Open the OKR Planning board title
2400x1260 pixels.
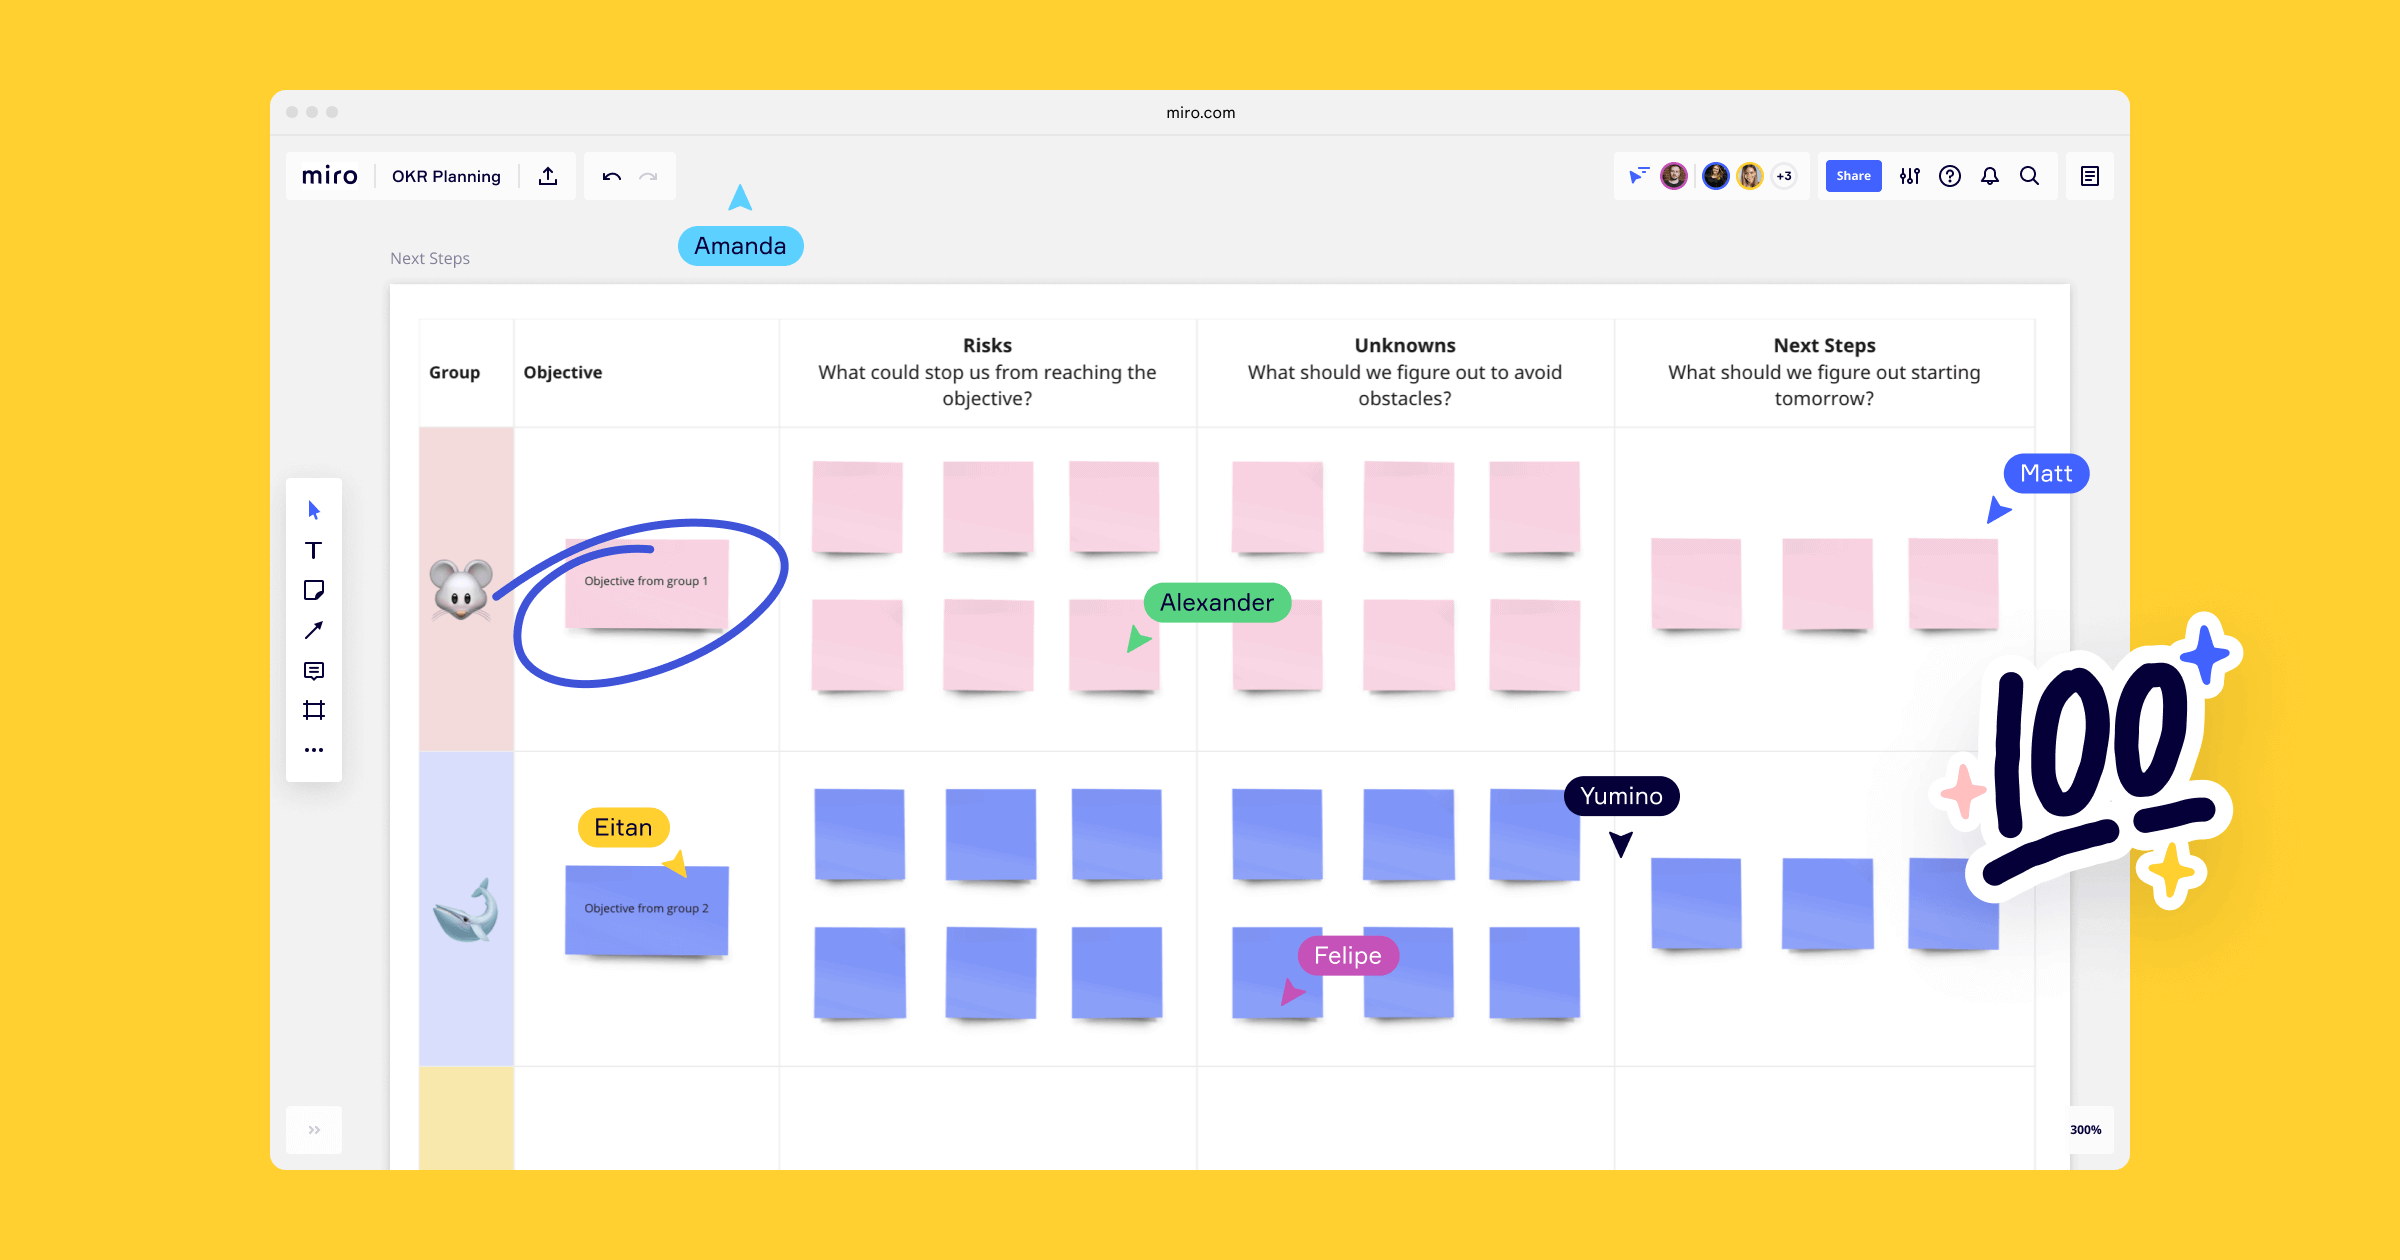[x=446, y=176]
